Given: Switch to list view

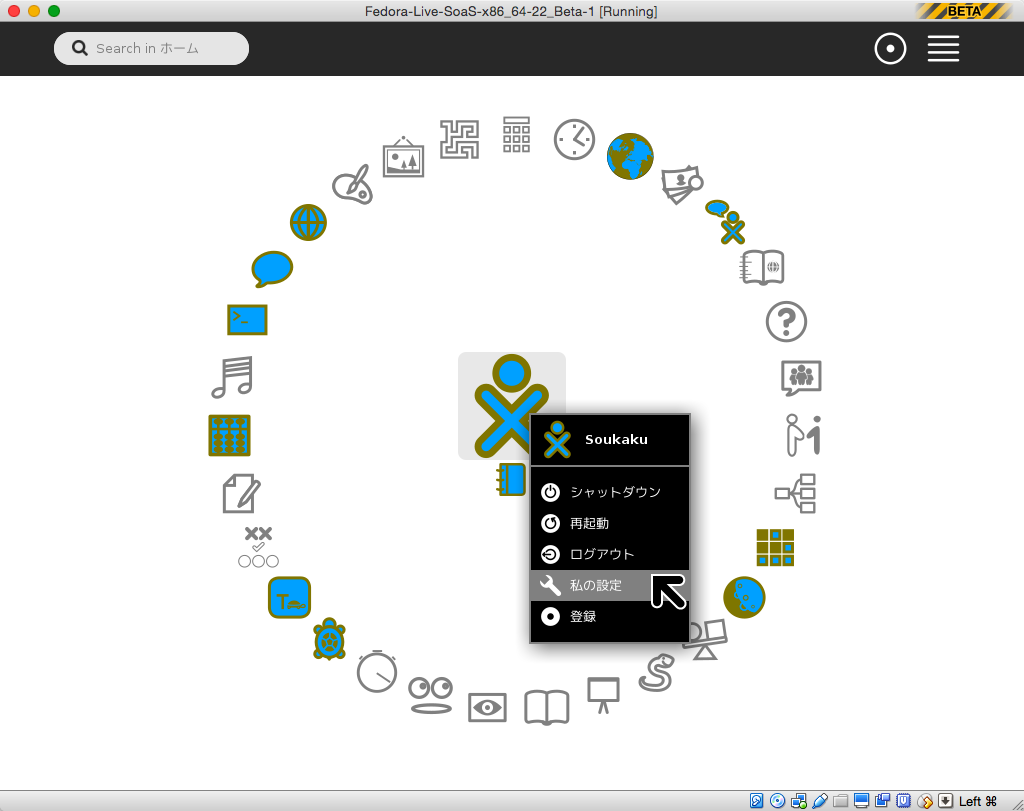Looking at the screenshot, I should (943, 49).
